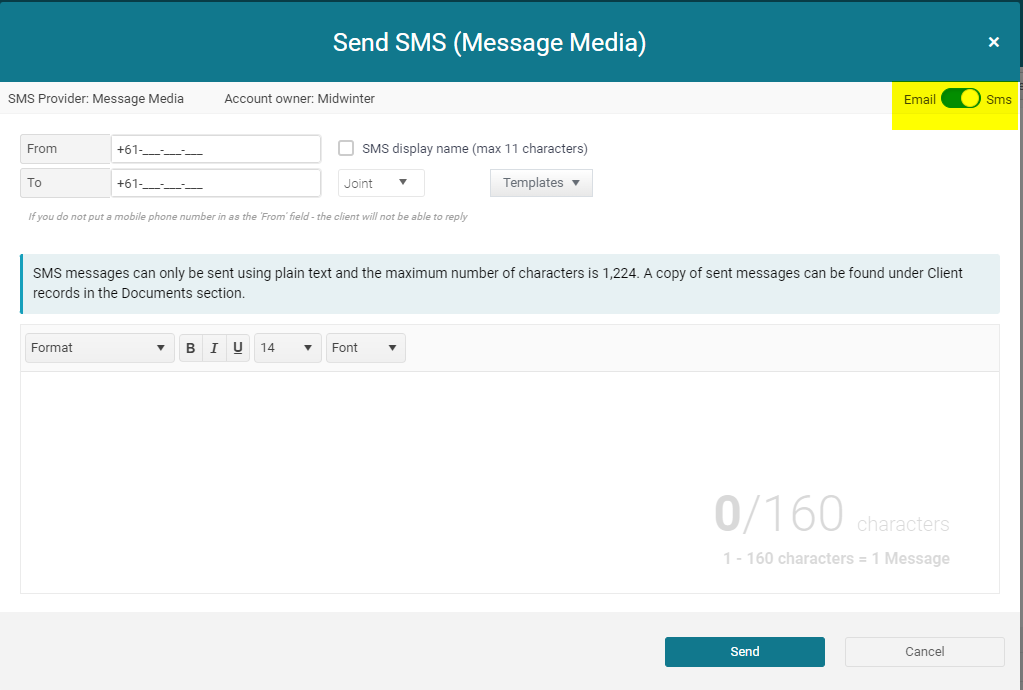Click the info banner about plain text SMS
The height and width of the screenshot is (690, 1023).
point(510,284)
